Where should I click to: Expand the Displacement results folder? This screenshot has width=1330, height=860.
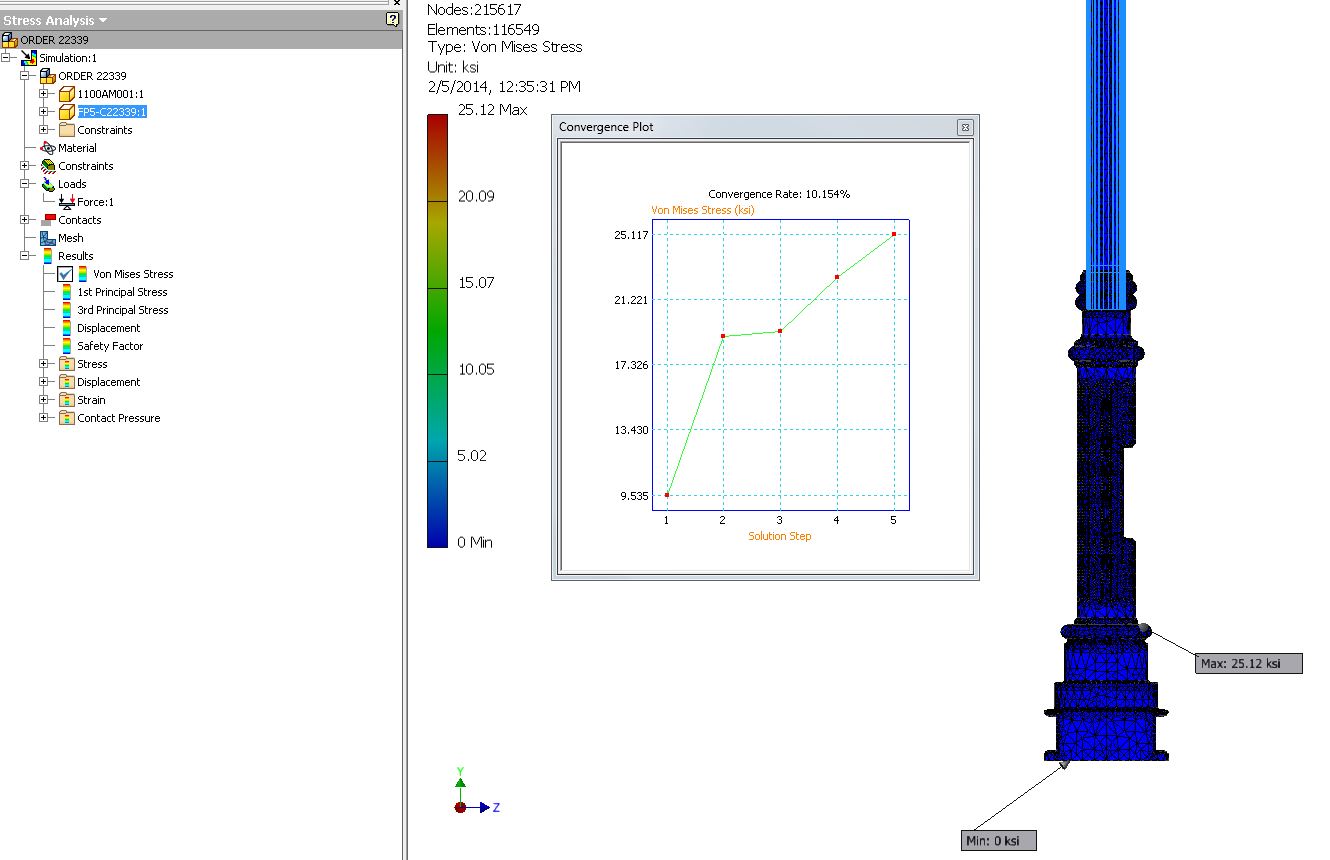pyautogui.click(x=44, y=382)
